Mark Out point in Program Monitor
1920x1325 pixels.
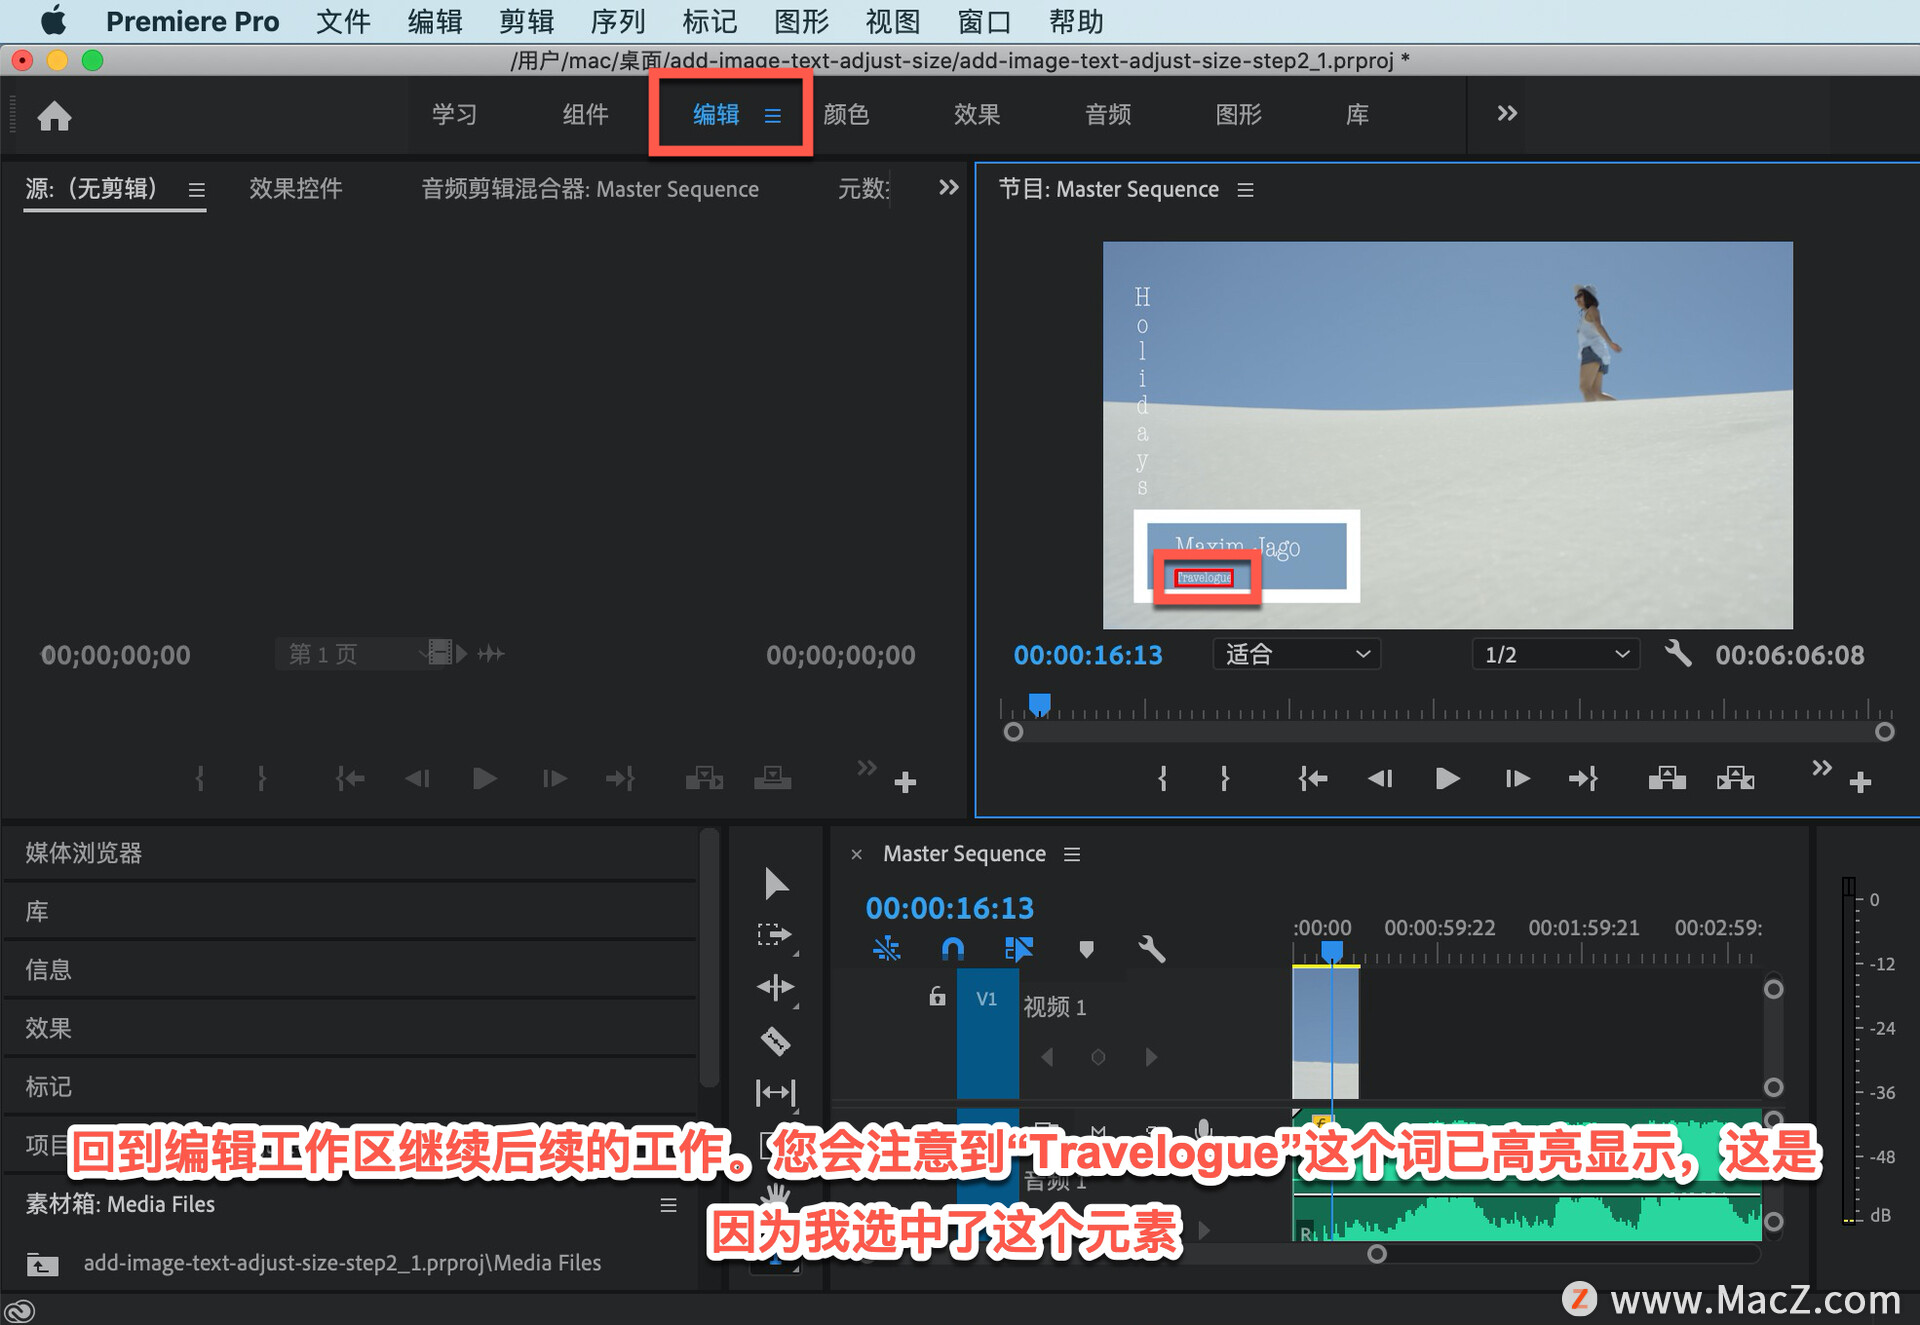pos(1224,778)
